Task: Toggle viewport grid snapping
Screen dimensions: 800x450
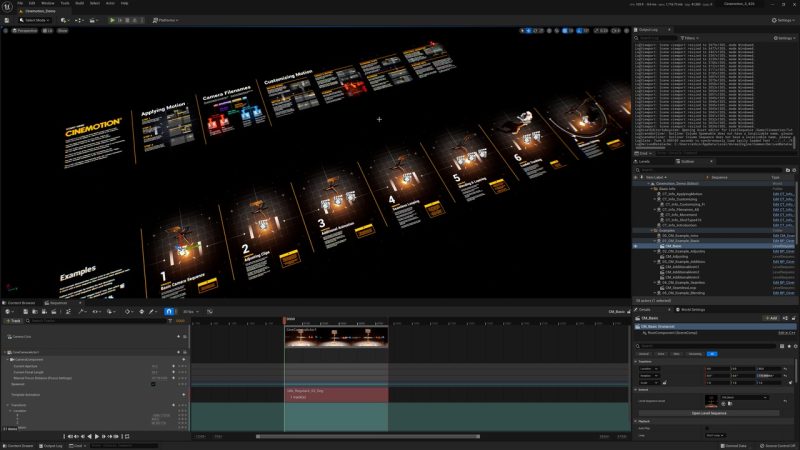Action: pyautogui.click(x=565, y=31)
